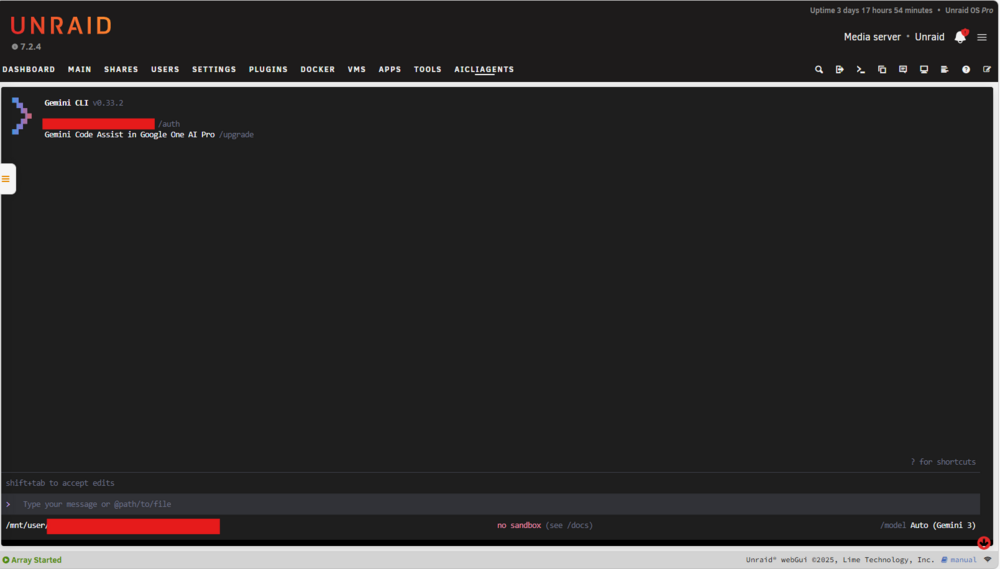This screenshot has width=1000, height=569.
Task: Click the 'no sandbox (see /docs)' status
Action: click(x=545, y=526)
